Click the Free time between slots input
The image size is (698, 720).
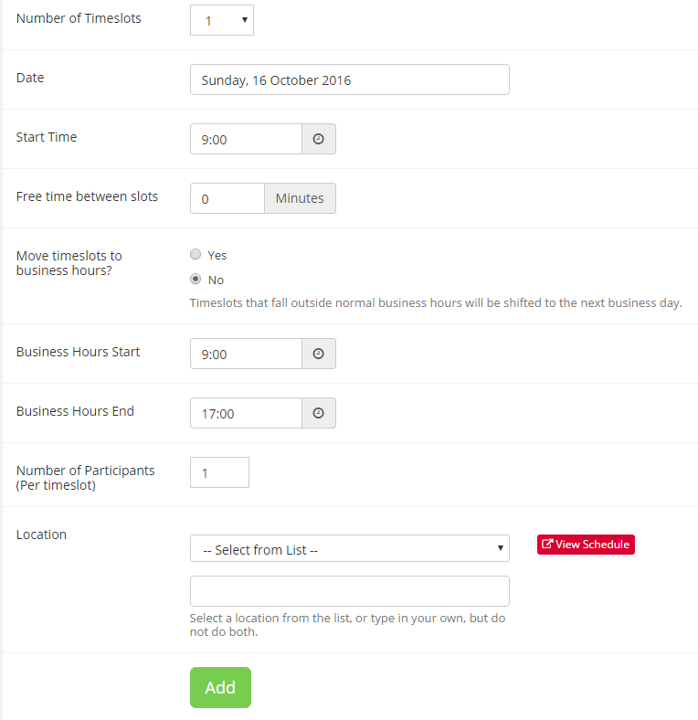pyautogui.click(x=227, y=198)
